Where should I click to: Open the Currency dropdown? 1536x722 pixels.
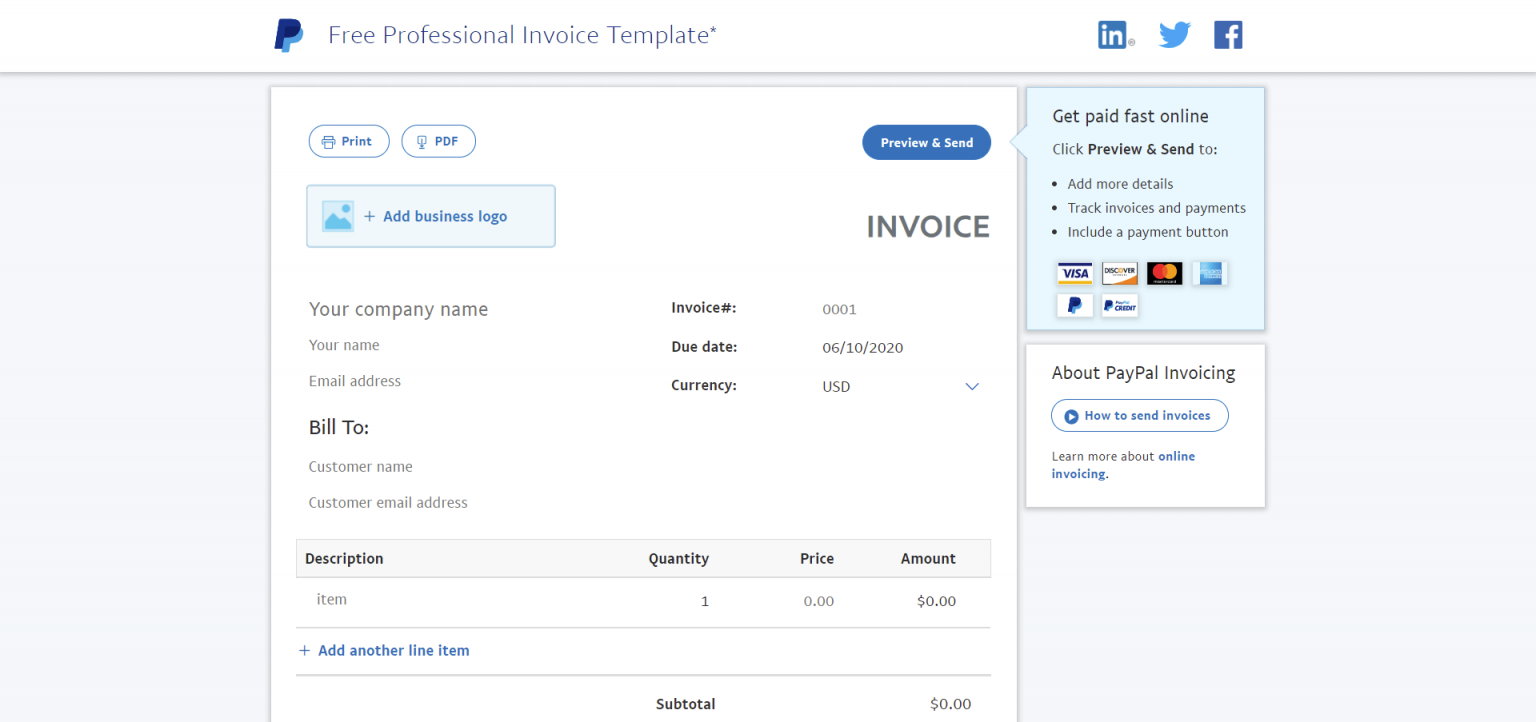tap(900, 386)
